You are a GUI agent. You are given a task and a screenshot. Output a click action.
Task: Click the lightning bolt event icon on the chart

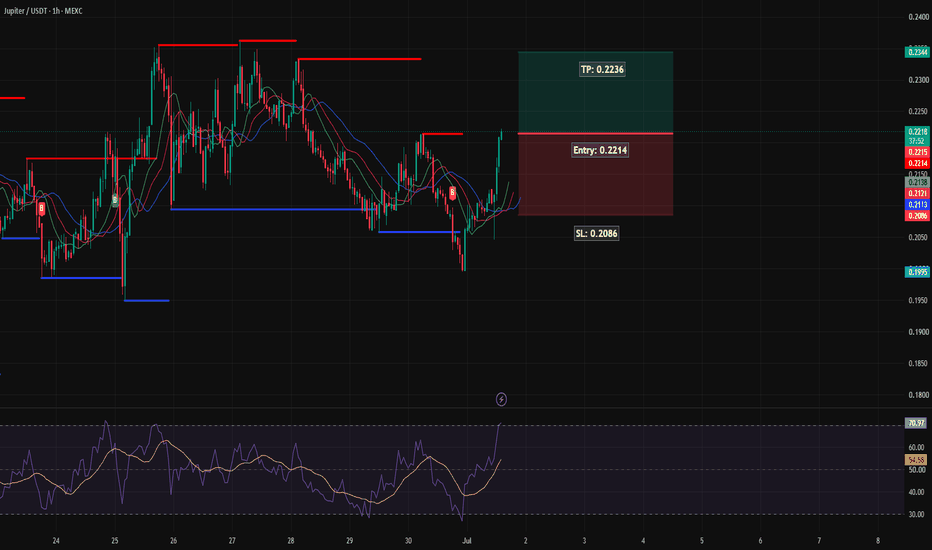pos(501,399)
